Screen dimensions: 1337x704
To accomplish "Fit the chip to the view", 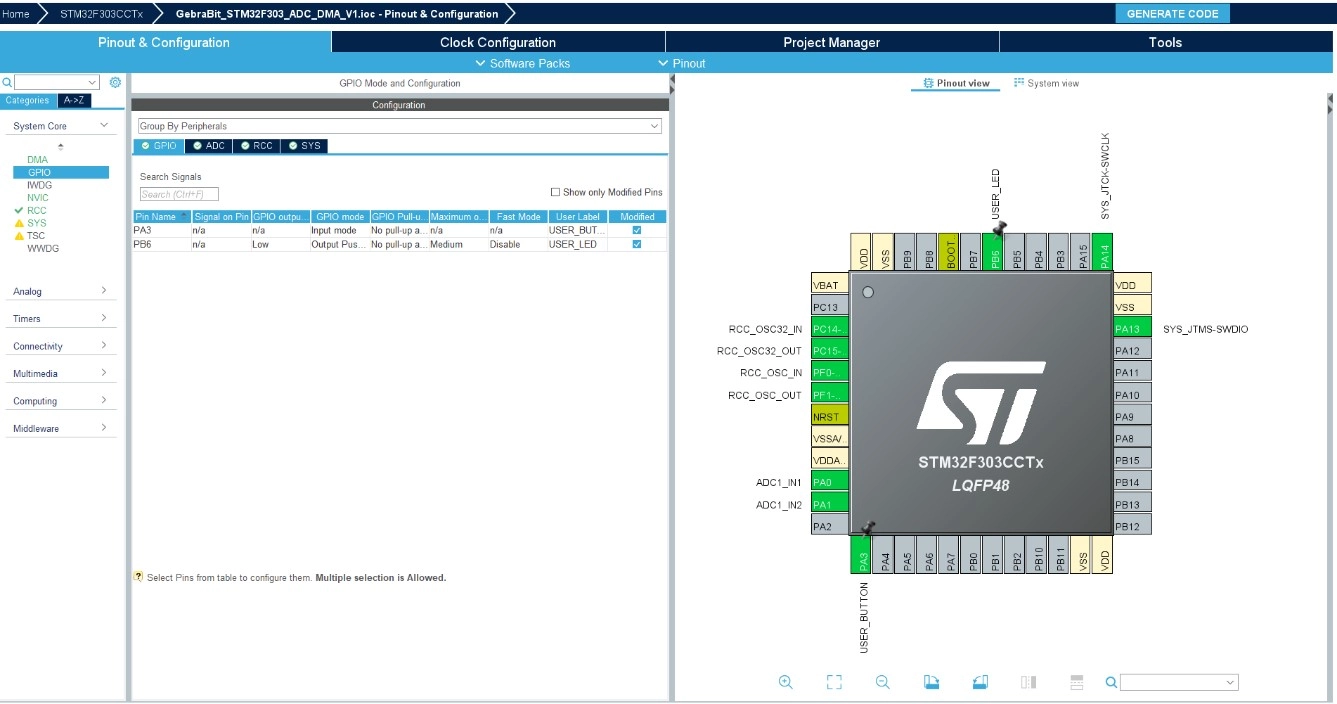I will (x=834, y=682).
